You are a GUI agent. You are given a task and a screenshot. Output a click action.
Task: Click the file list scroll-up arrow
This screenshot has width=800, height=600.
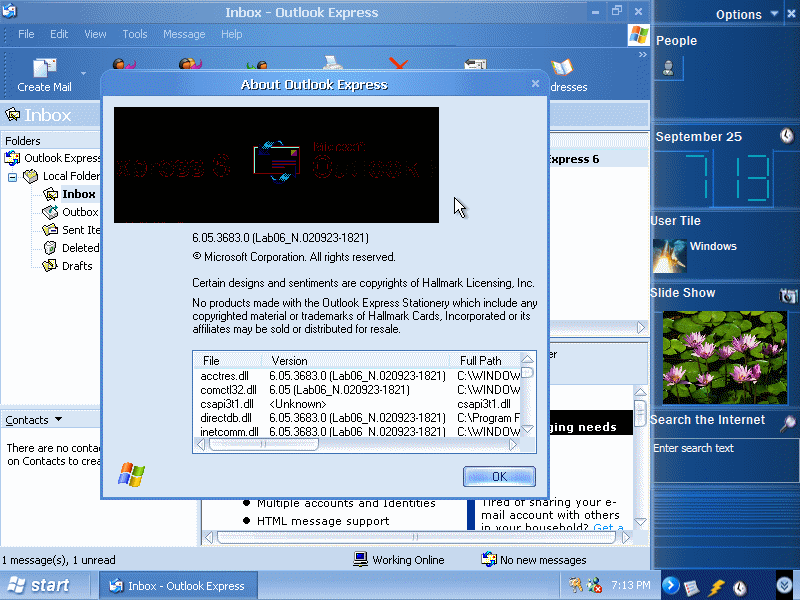click(x=528, y=360)
